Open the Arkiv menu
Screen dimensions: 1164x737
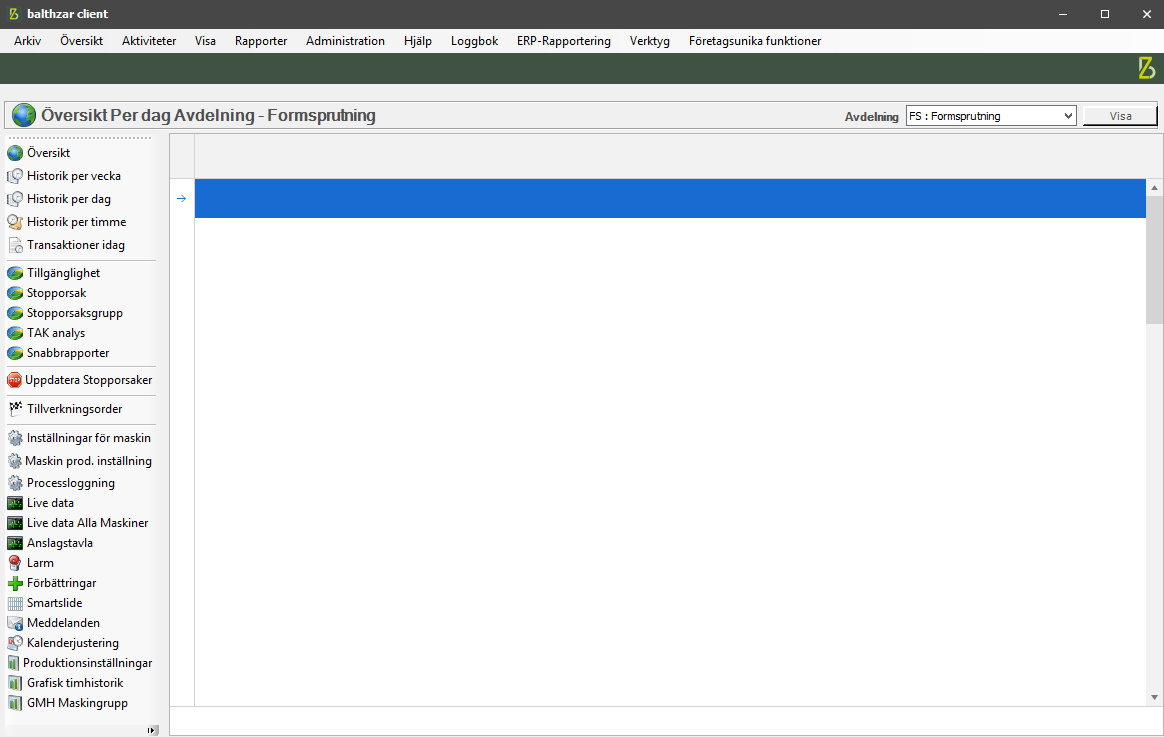click(27, 41)
